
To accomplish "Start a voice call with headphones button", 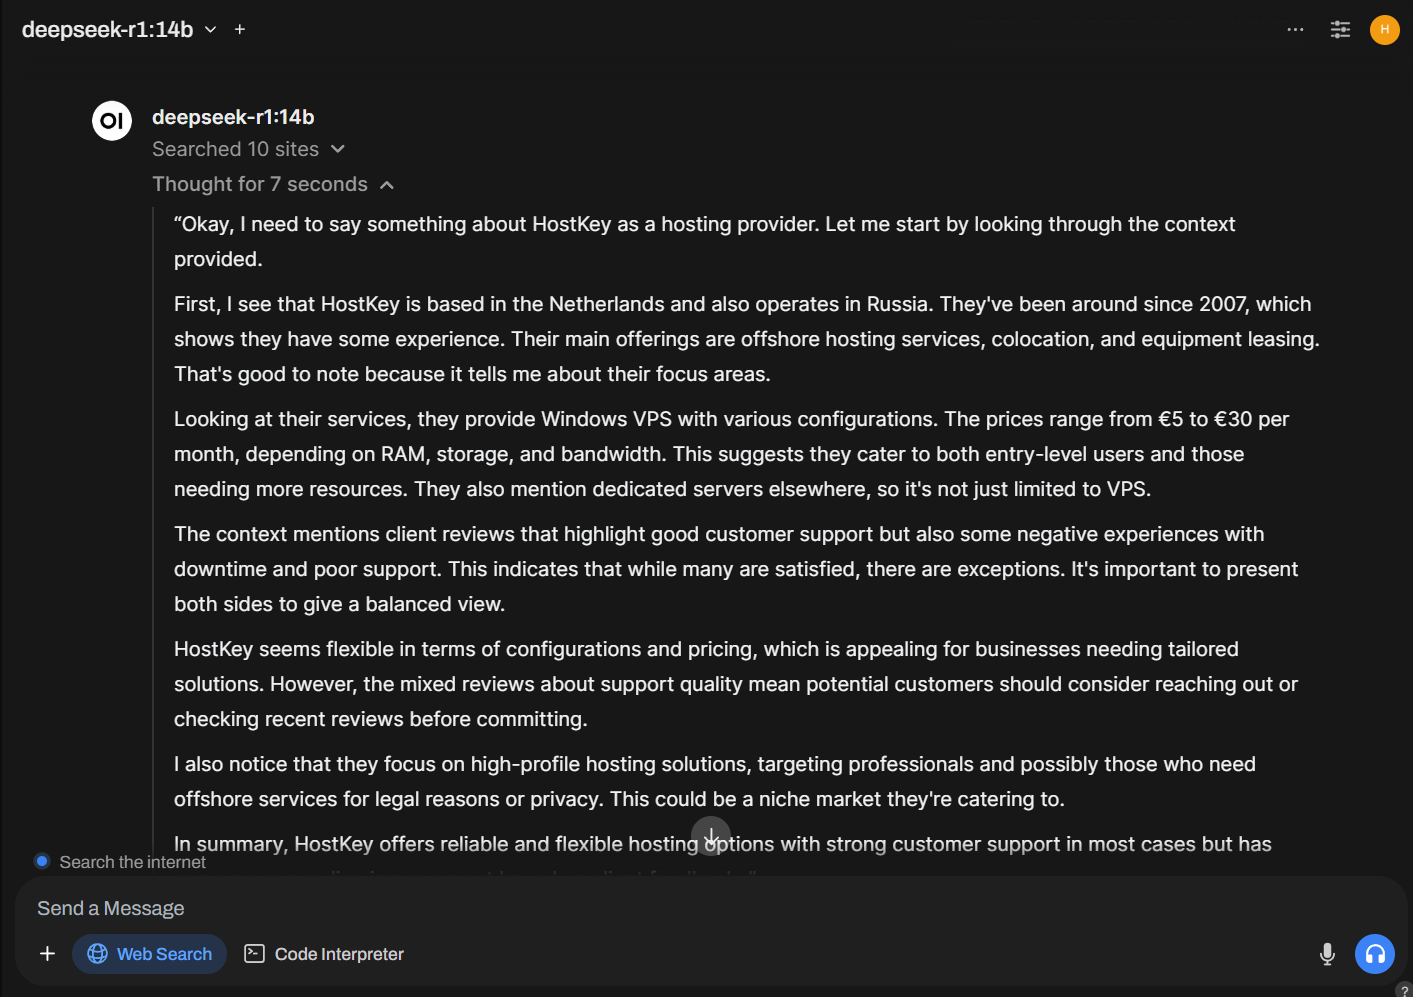I will click(1374, 954).
